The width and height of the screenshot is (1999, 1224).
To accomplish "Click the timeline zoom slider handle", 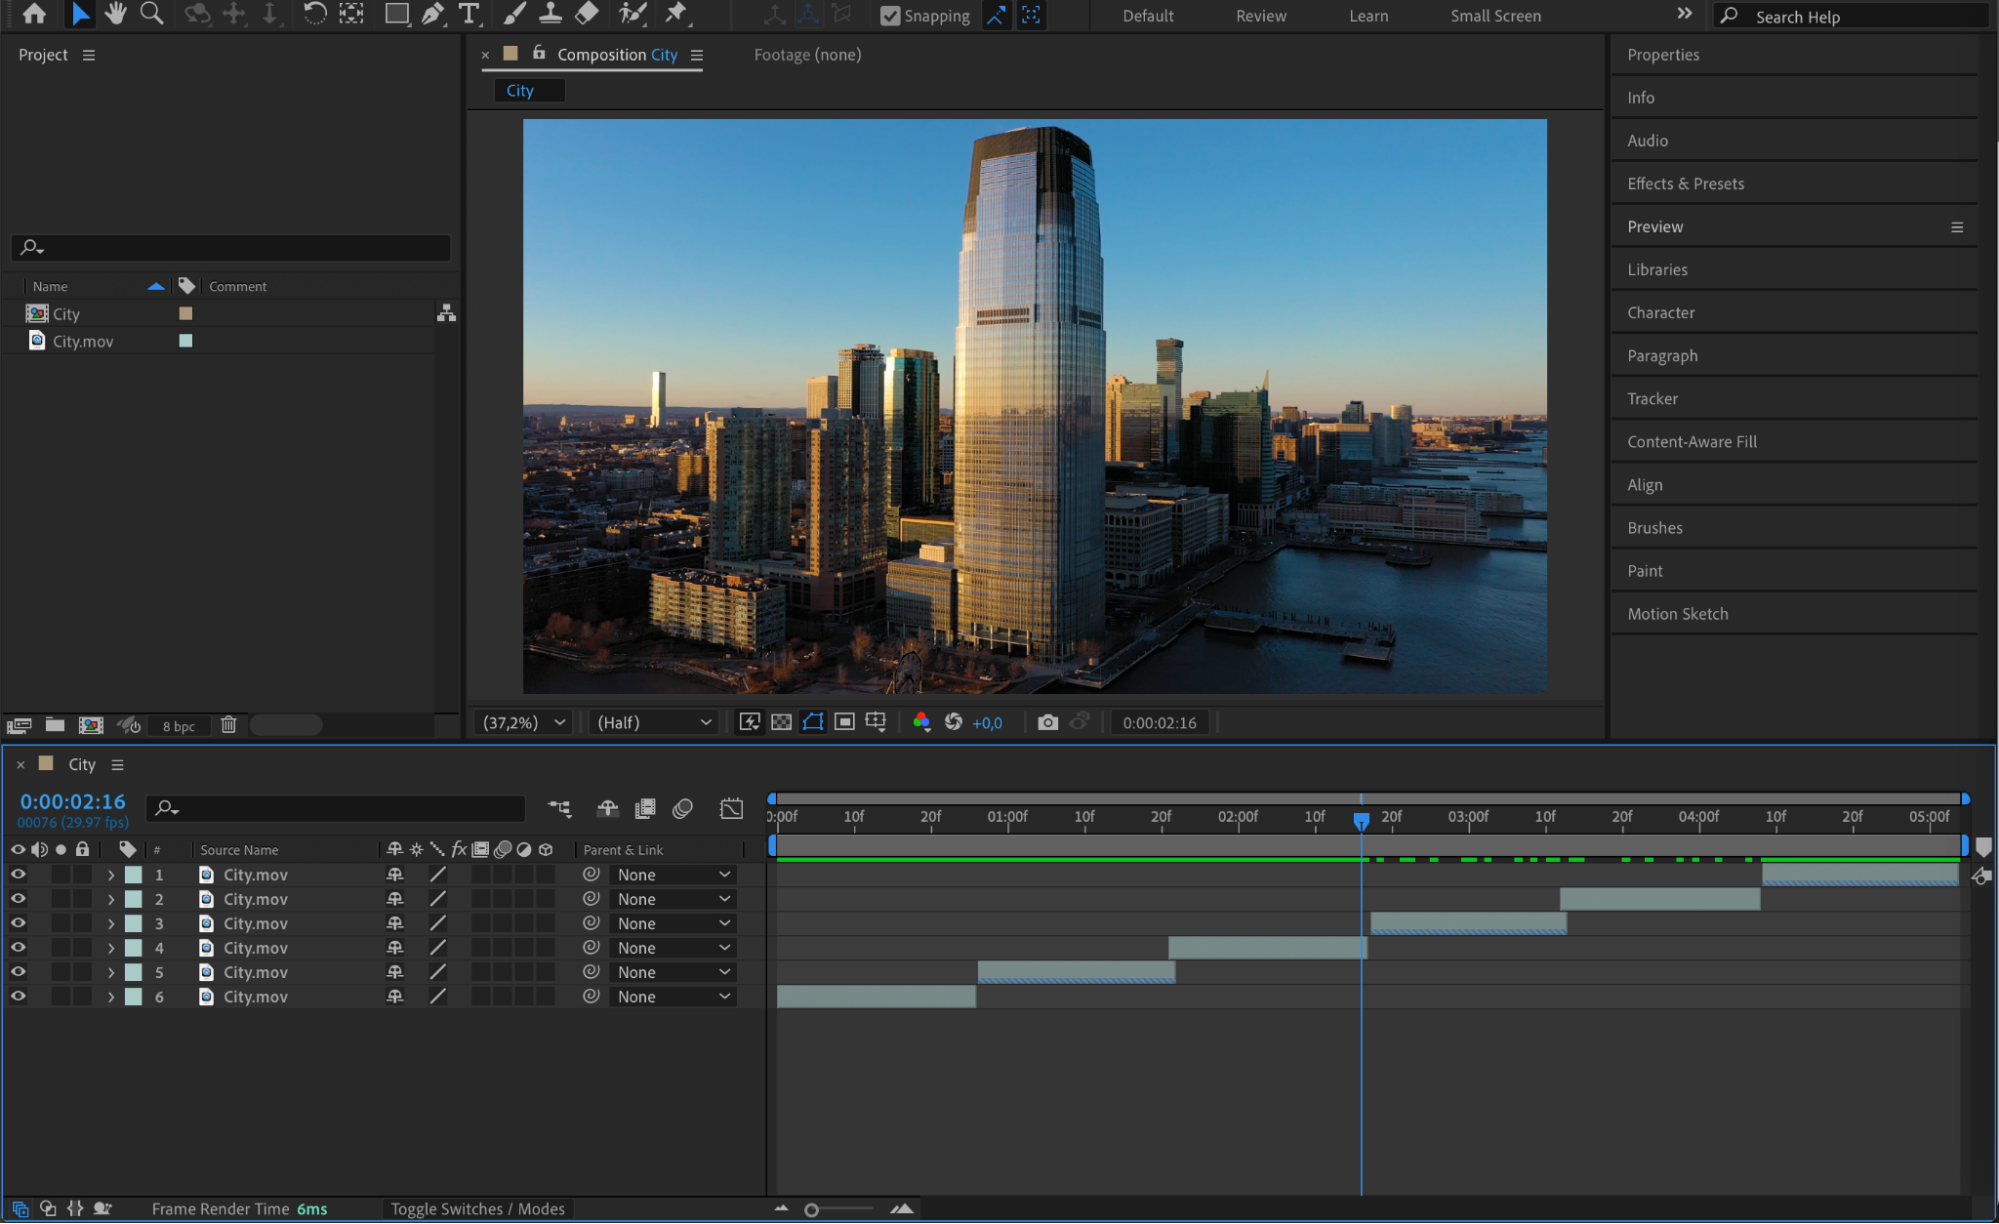I will pyautogui.click(x=811, y=1210).
